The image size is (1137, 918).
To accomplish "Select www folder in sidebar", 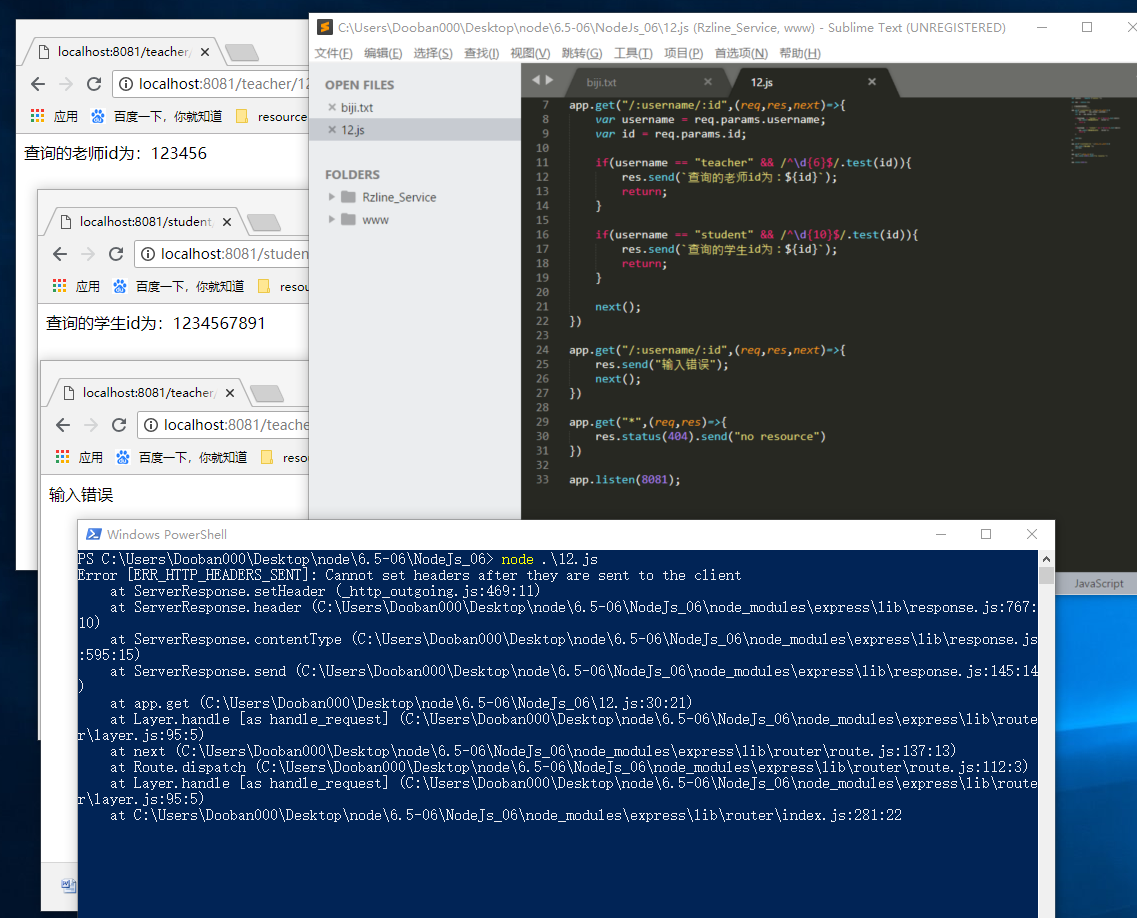I will click(x=376, y=220).
